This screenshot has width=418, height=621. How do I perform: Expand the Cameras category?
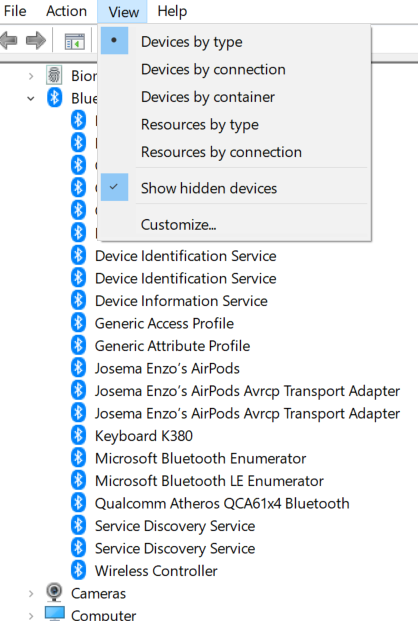point(31,593)
